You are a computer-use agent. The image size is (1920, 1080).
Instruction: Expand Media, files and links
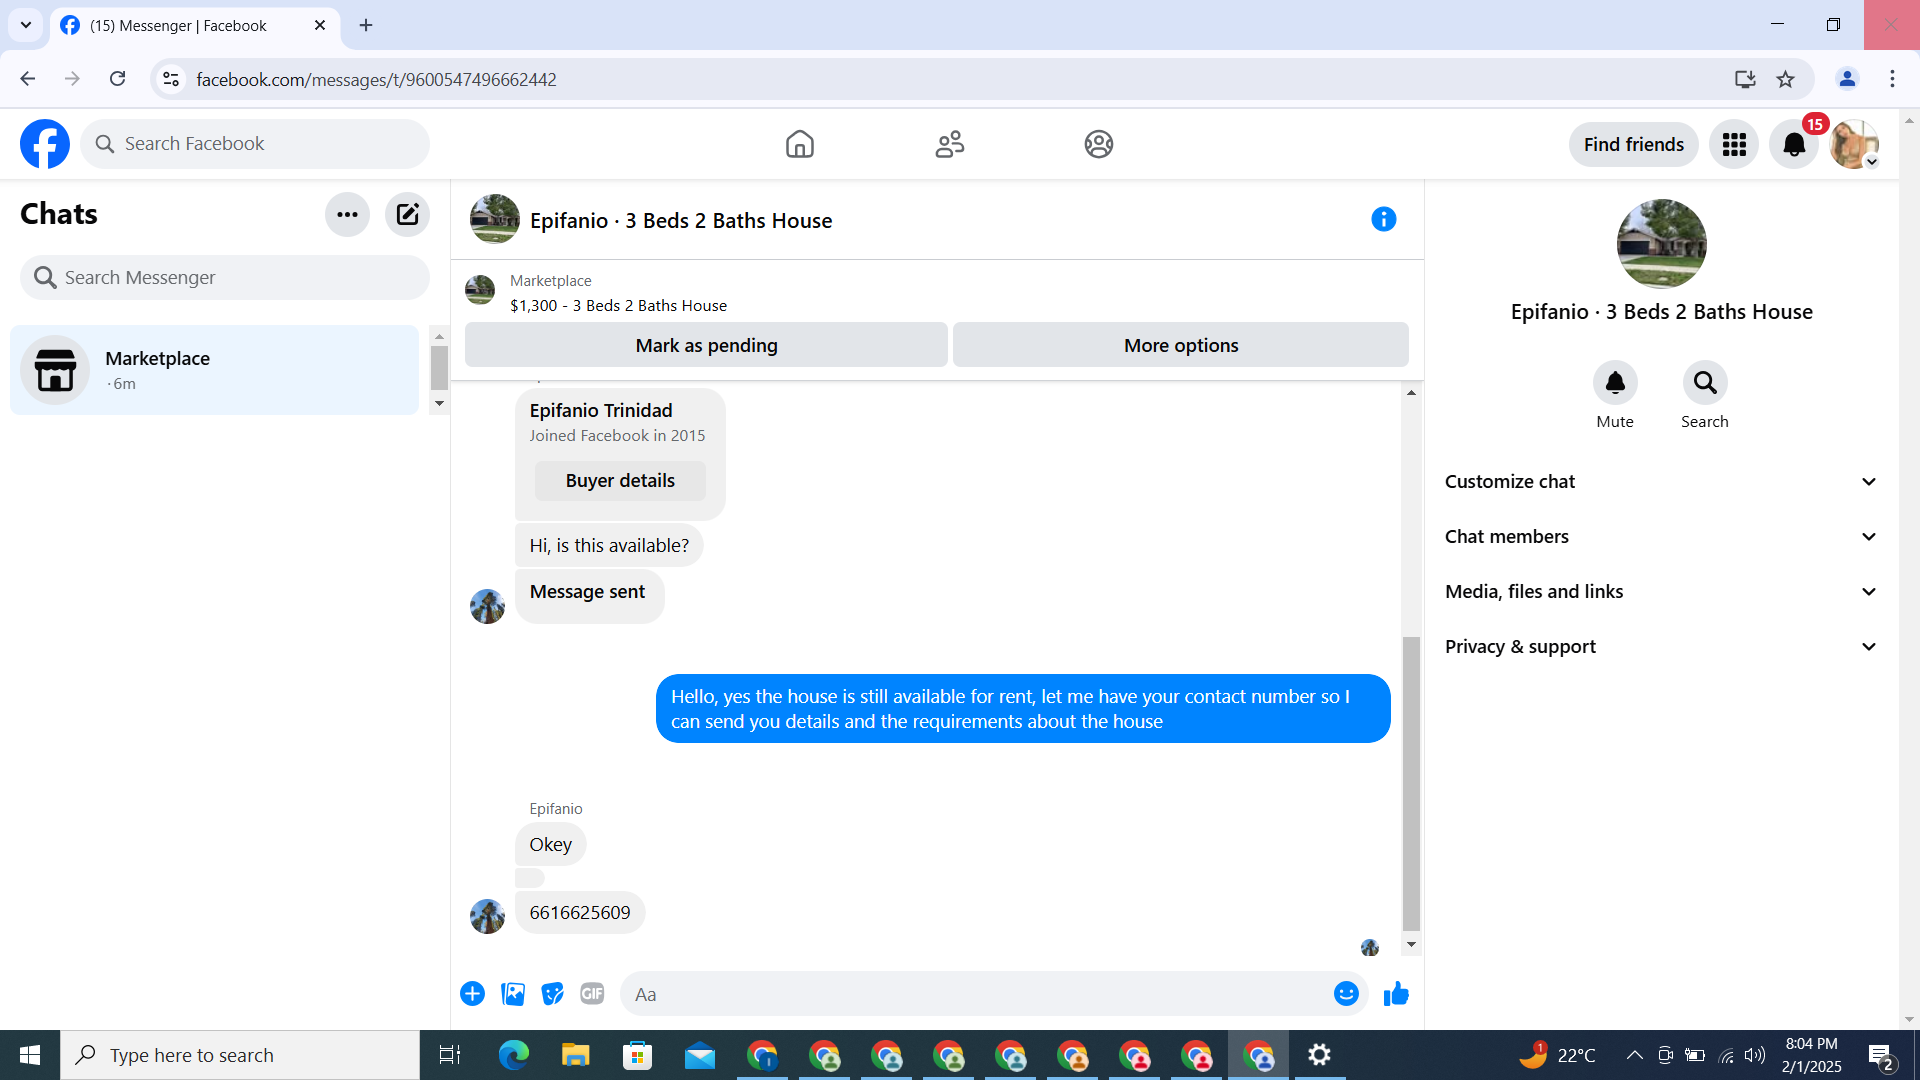pyautogui.click(x=1660, y=592)
